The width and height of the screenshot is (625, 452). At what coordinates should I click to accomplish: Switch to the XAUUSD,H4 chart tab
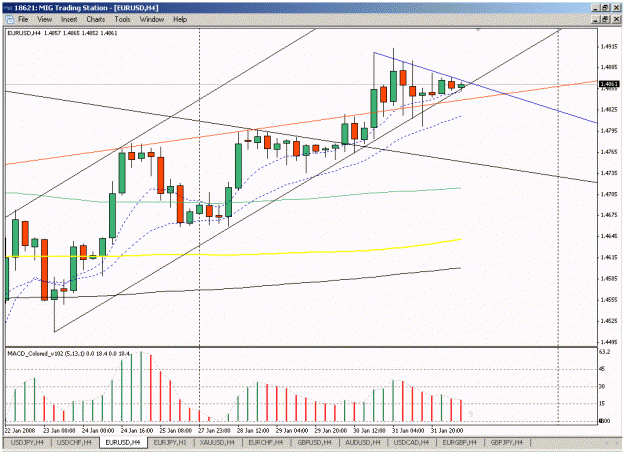click(x=218, y=442)
